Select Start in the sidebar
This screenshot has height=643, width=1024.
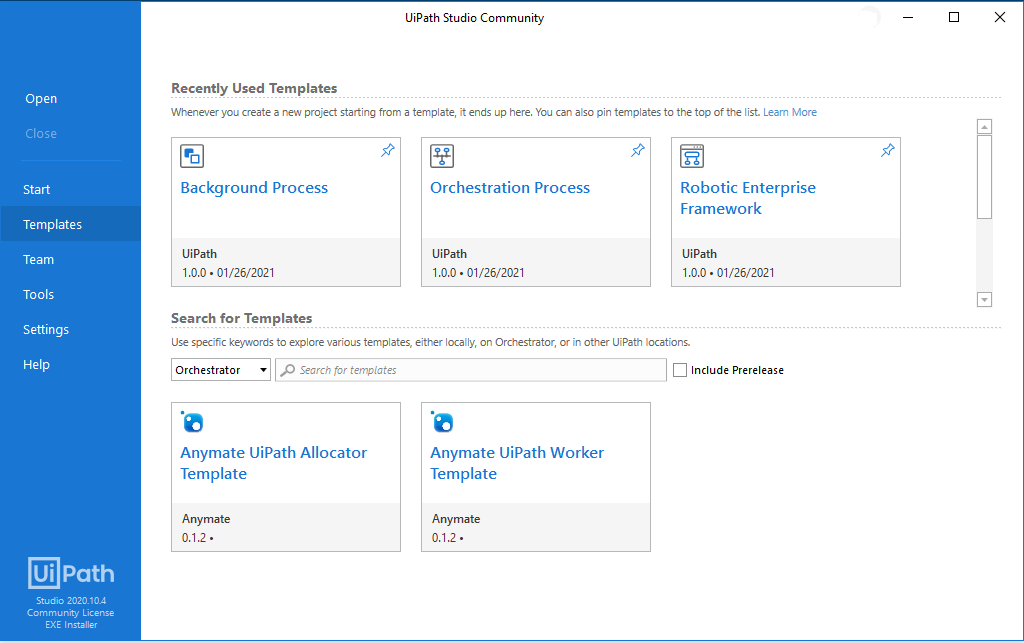click(x=37, y=189)
